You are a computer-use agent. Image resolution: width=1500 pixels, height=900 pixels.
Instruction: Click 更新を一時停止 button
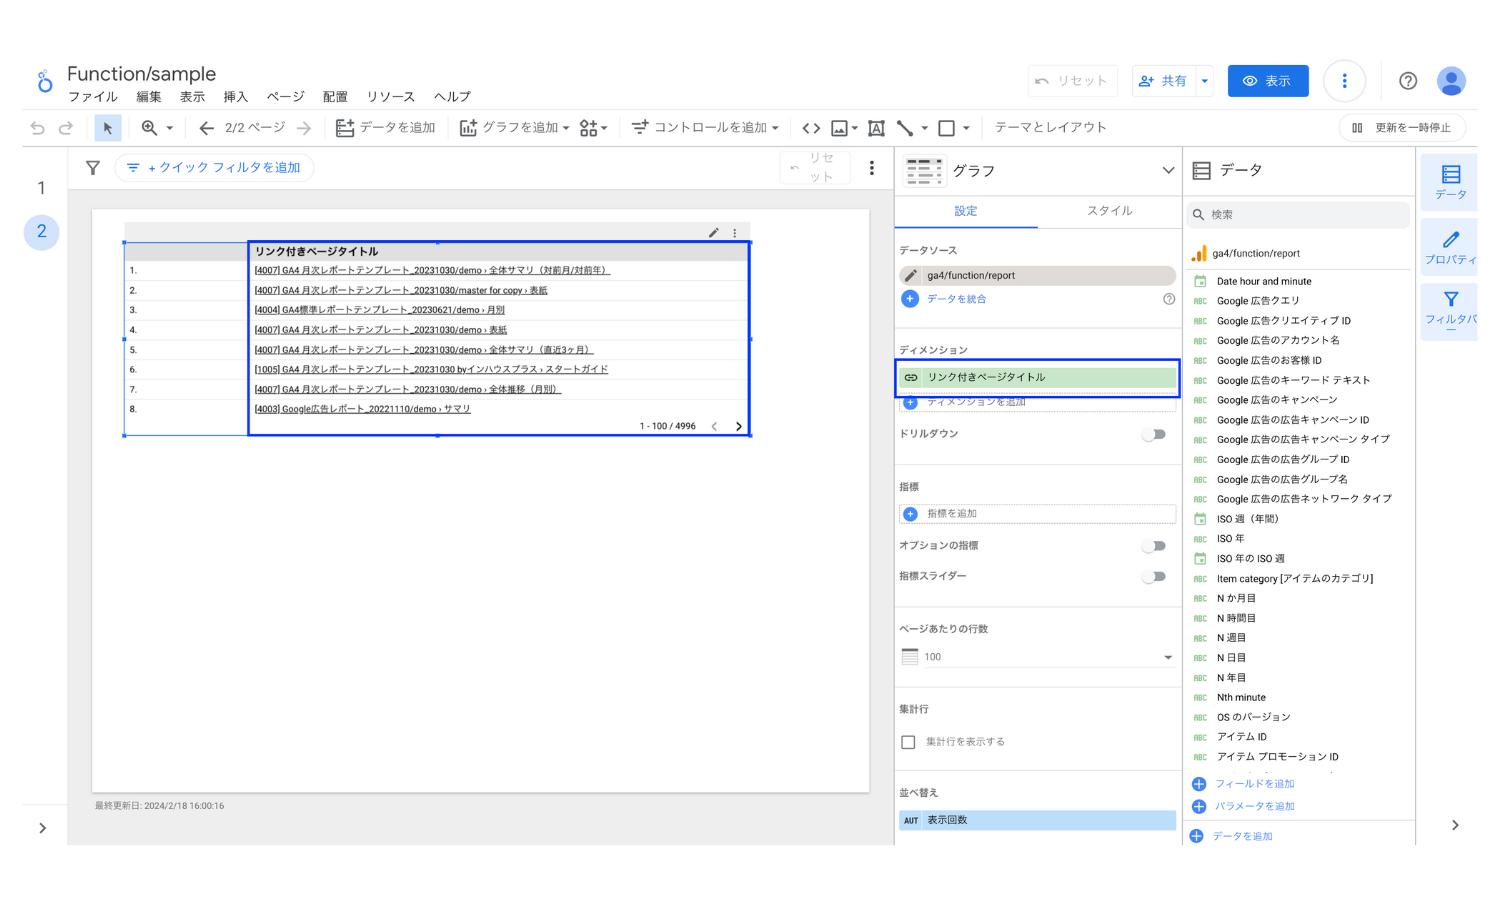[x=1402, y=128]
